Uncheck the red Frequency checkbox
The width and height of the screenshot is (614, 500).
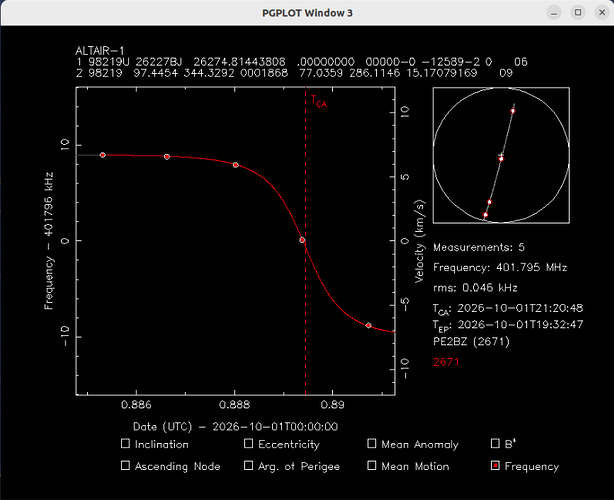click(x=495, y=466)
